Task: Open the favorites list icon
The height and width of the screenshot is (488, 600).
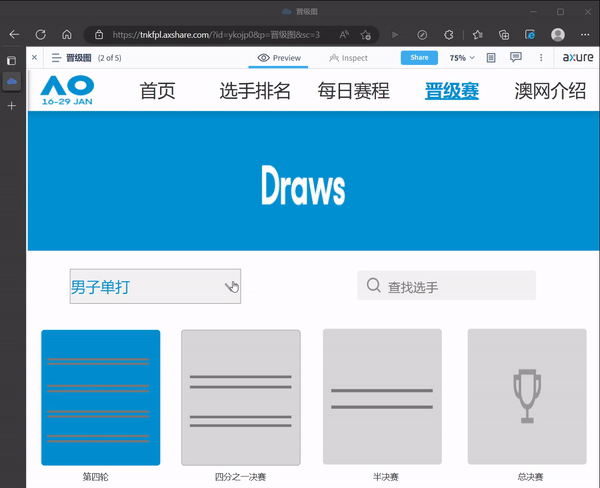Action: click(x=477, y=35)
